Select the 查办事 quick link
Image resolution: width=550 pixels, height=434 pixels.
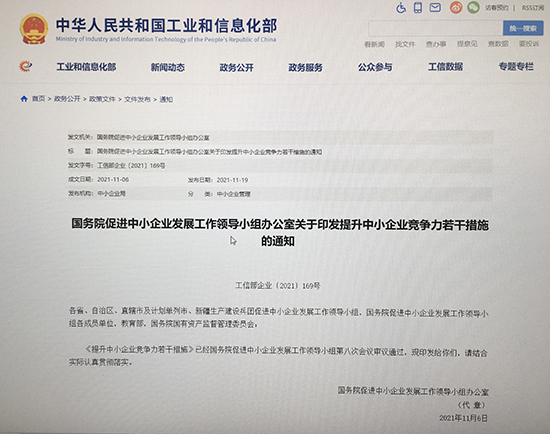436,44
